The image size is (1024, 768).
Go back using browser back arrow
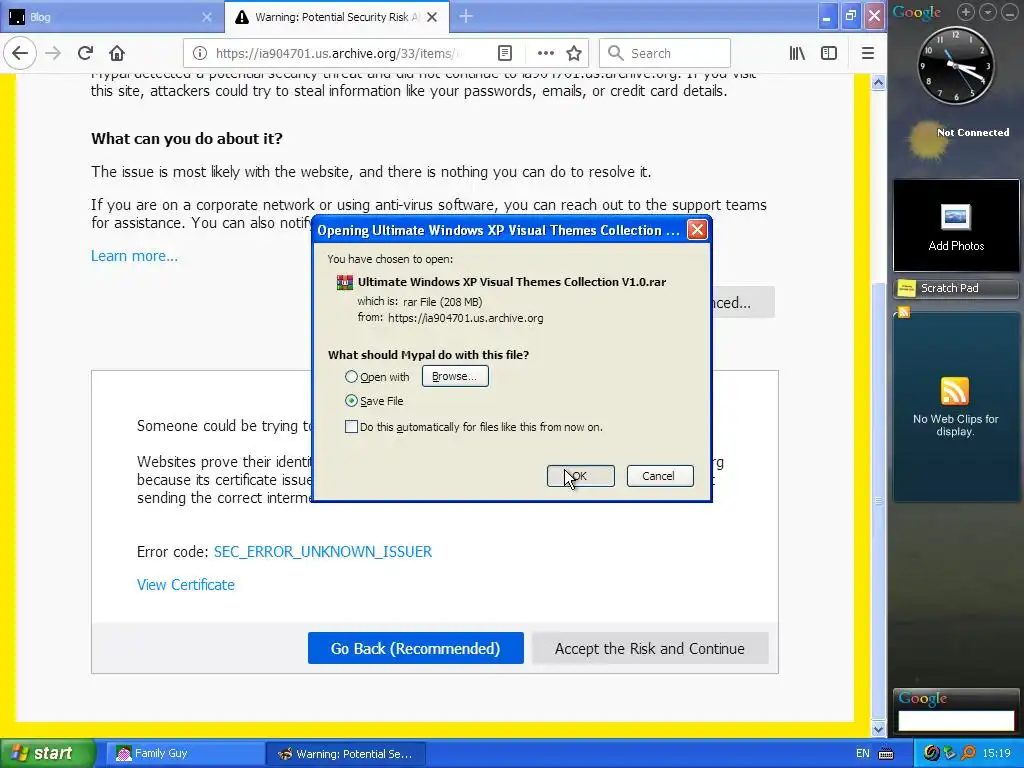[x=20, y=53]
